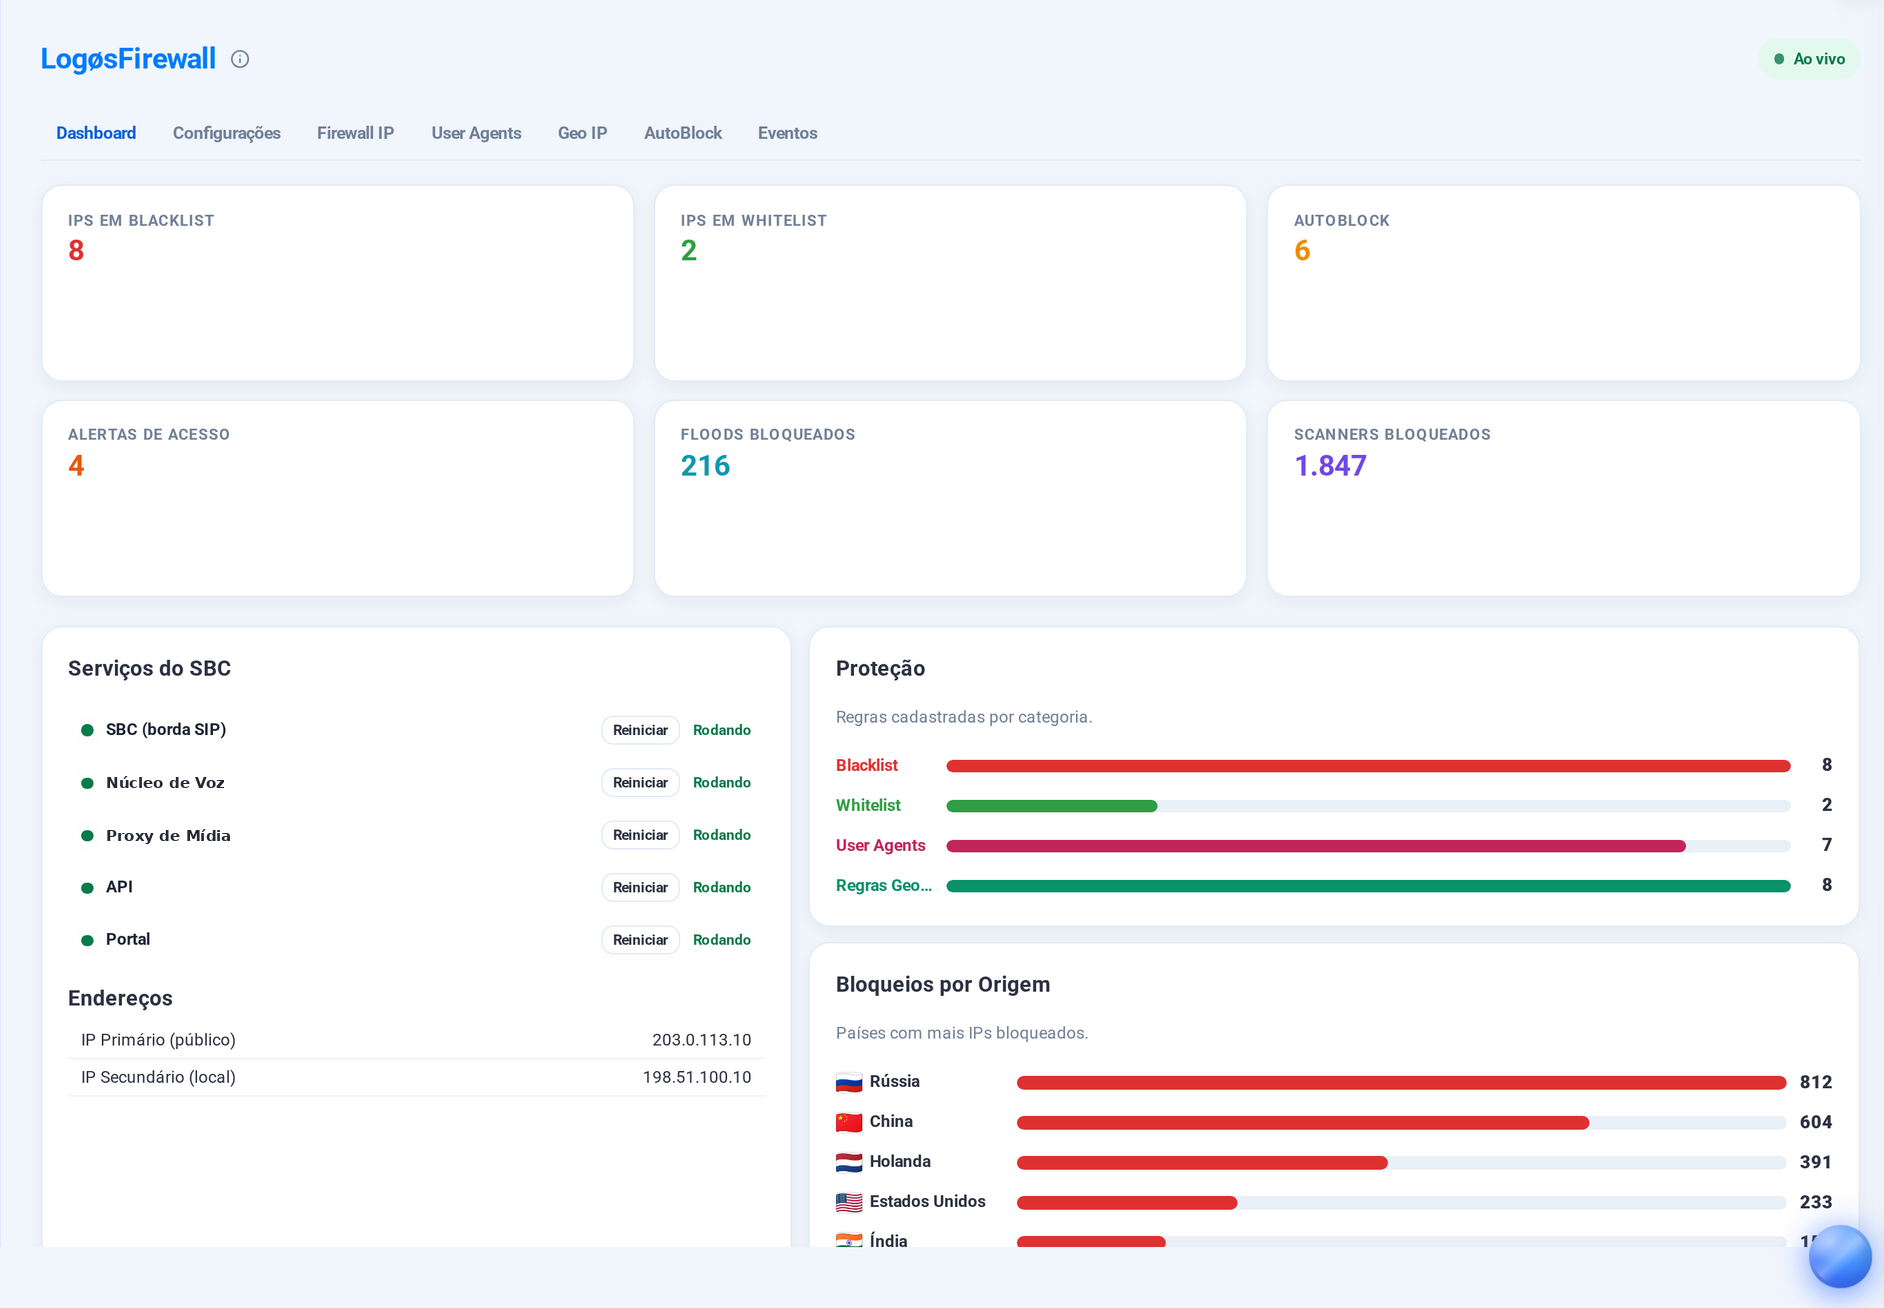Open the IPs em Blacklist card

point(338,283)
